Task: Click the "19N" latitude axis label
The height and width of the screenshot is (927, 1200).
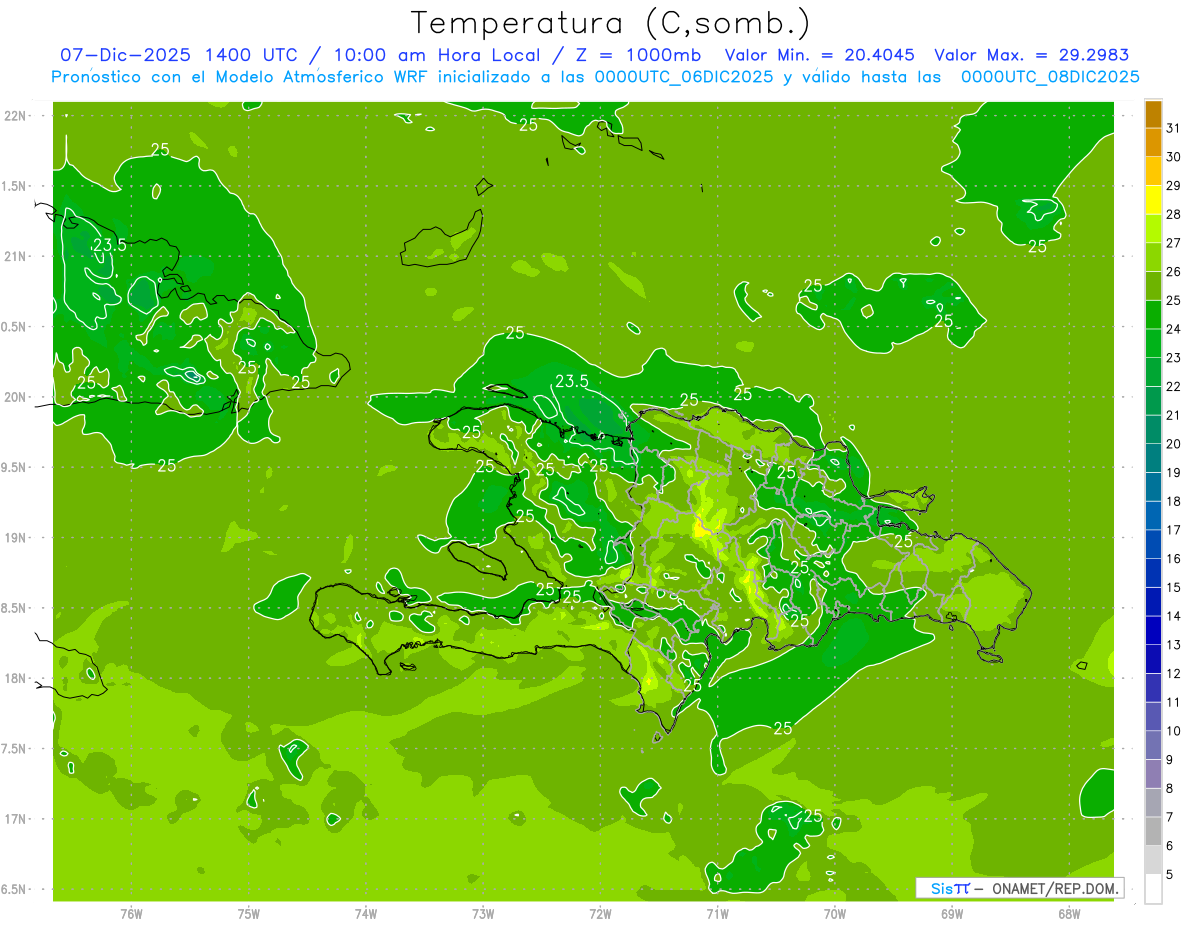Action: pyautogui.click(x=16, y=538)
